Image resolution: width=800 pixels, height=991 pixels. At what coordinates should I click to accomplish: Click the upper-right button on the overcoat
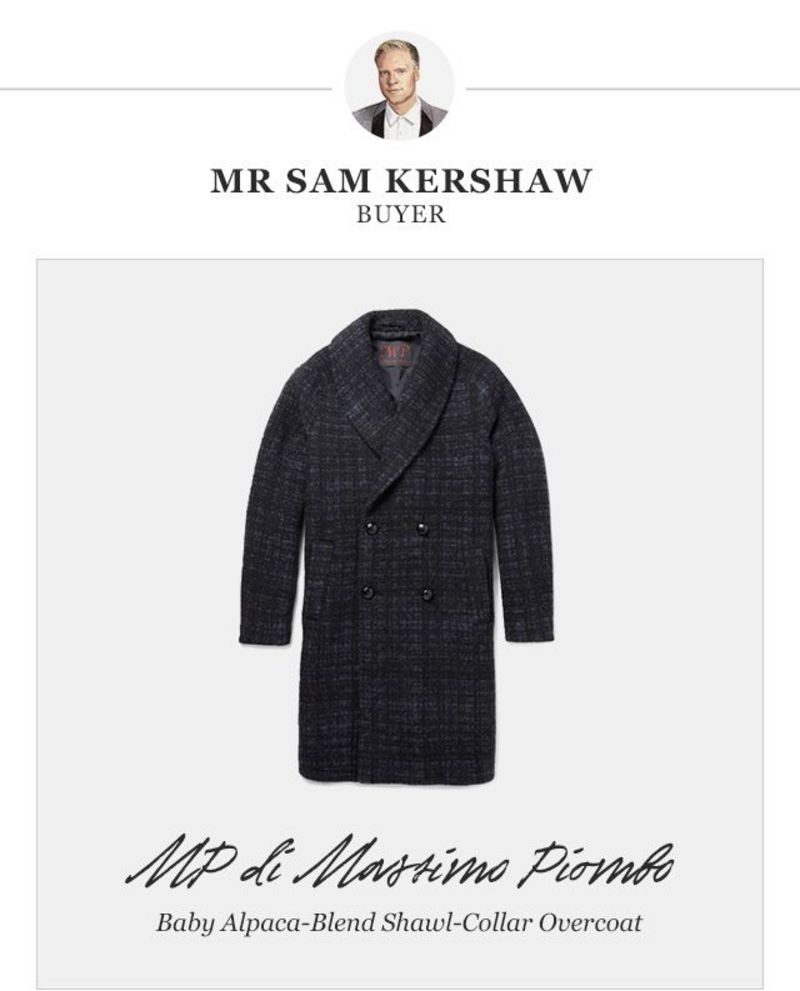point(421,528)
